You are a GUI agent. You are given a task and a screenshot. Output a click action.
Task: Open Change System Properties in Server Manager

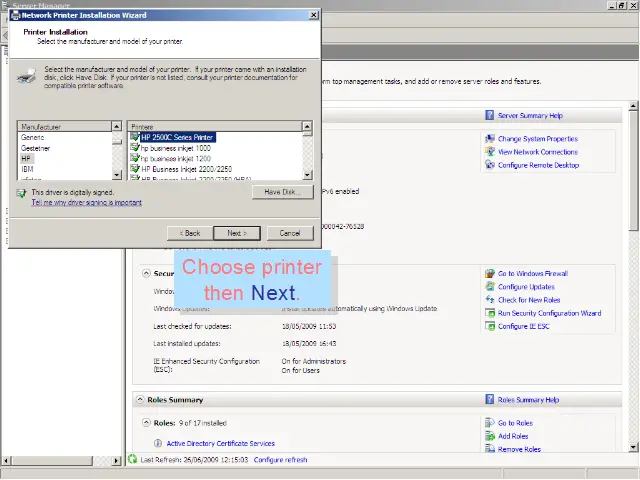click(538, 139)
